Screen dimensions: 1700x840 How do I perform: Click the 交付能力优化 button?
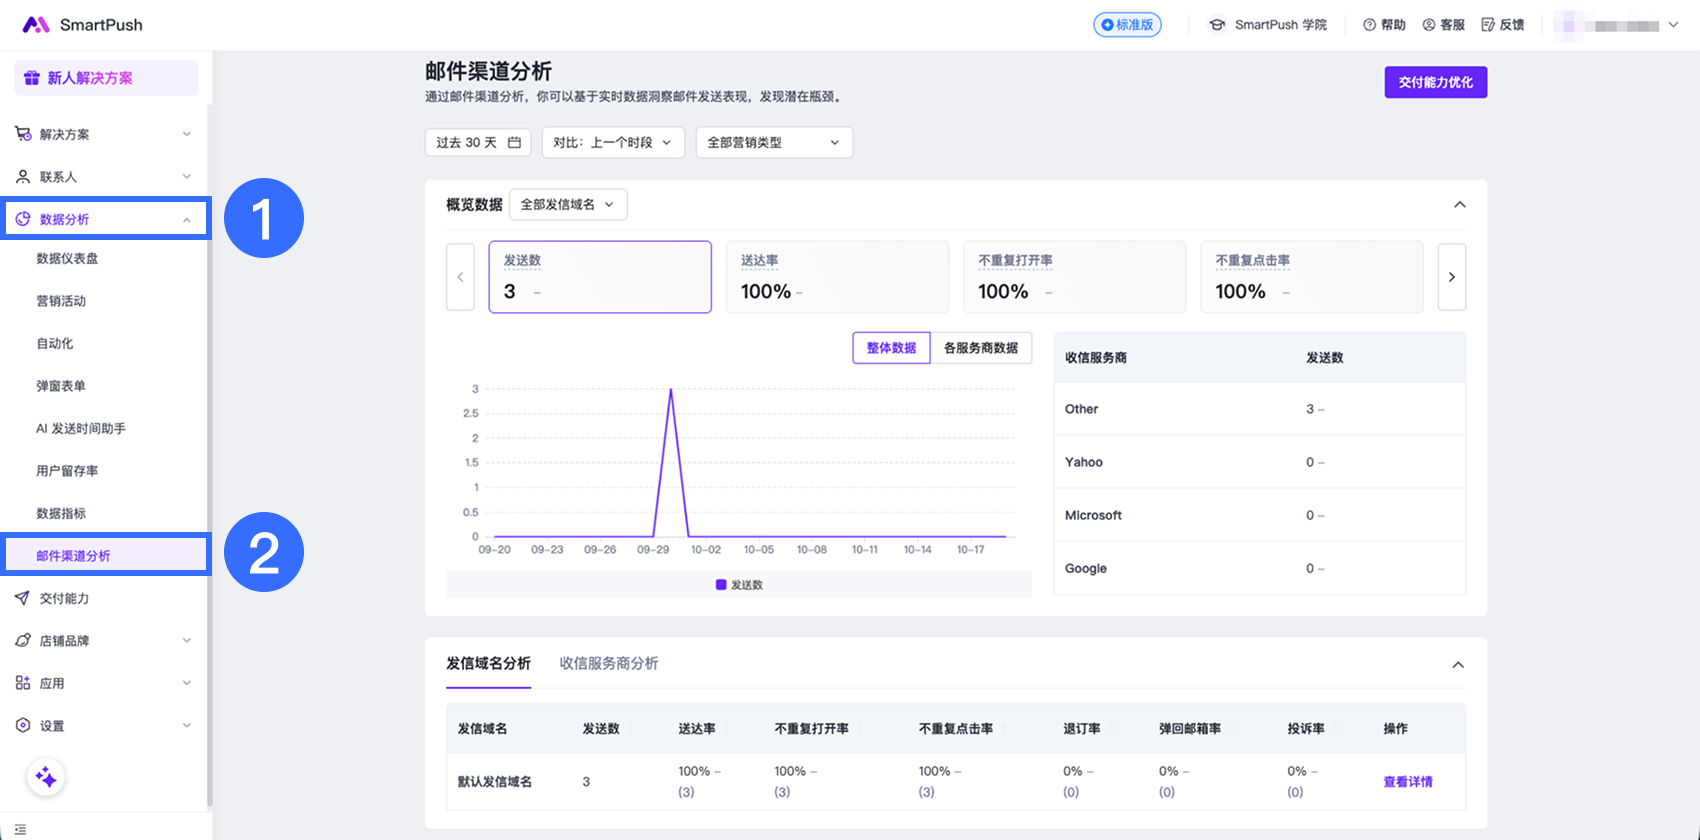pyautogui.click(x=1435, y=82)
